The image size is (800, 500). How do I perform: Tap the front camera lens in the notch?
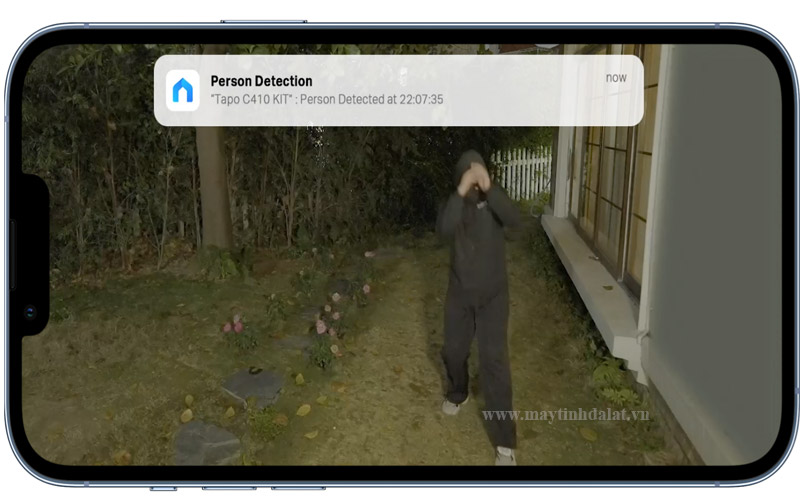[30, 313]
